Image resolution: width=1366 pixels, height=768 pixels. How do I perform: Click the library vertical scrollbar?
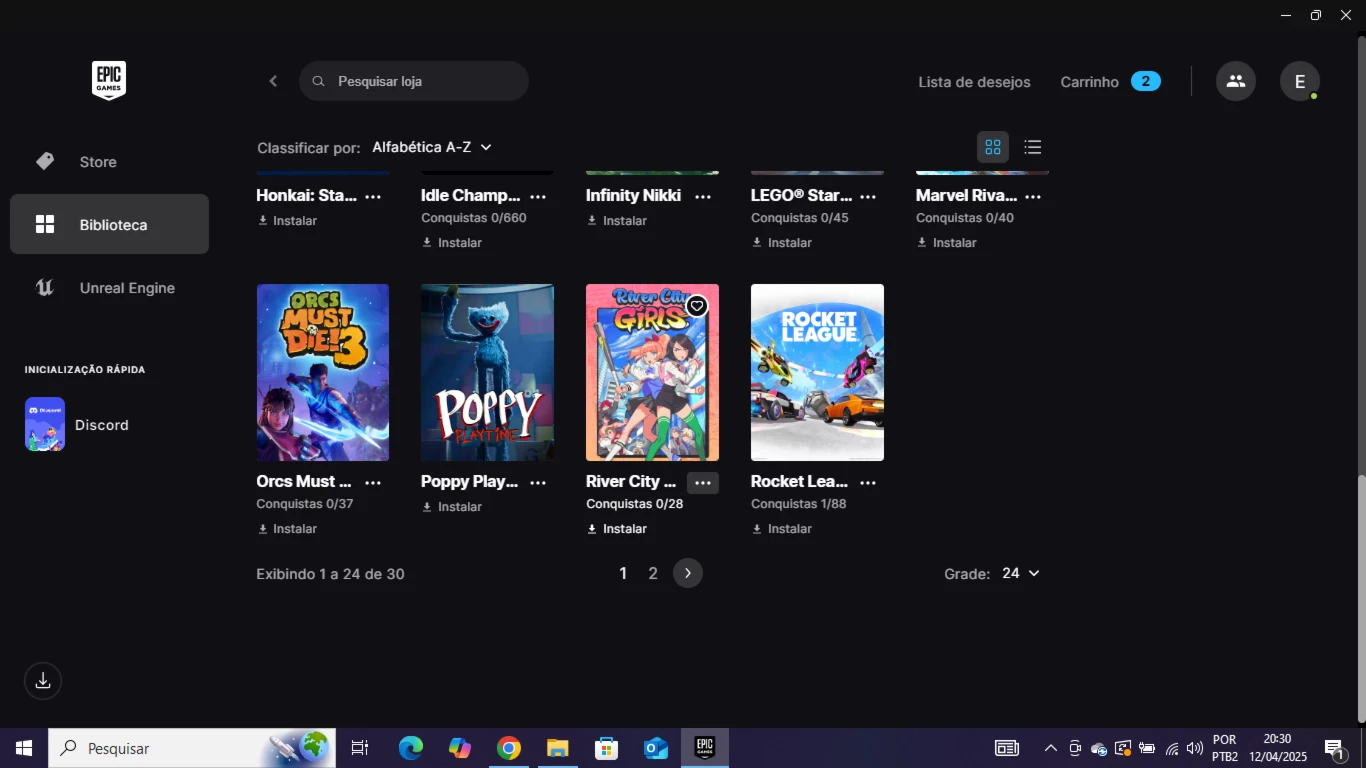coord(1360,598)
